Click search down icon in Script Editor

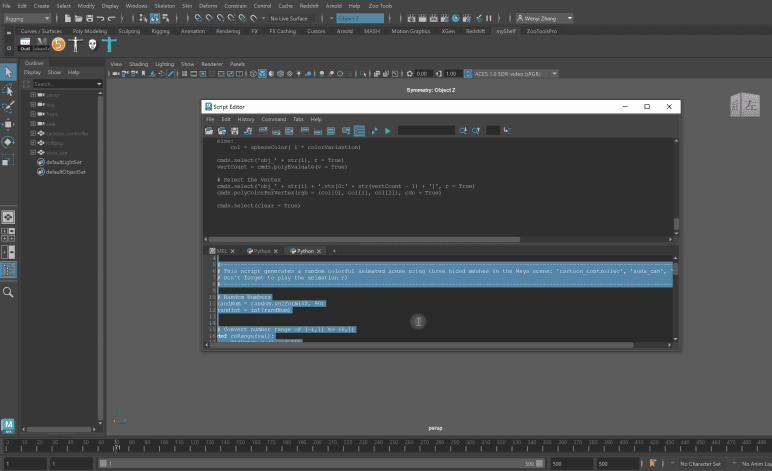click(462, 130)
